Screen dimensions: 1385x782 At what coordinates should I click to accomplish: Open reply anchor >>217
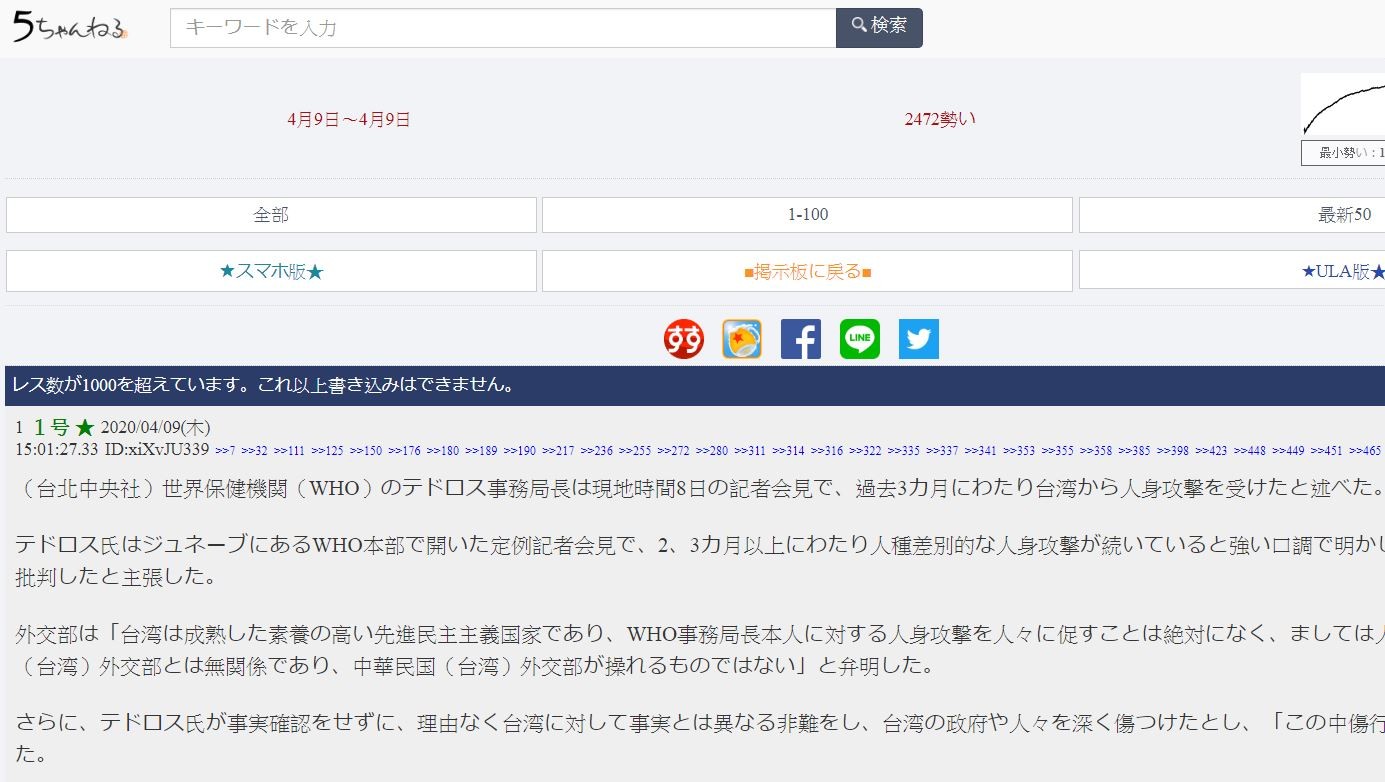pos(558,450)
